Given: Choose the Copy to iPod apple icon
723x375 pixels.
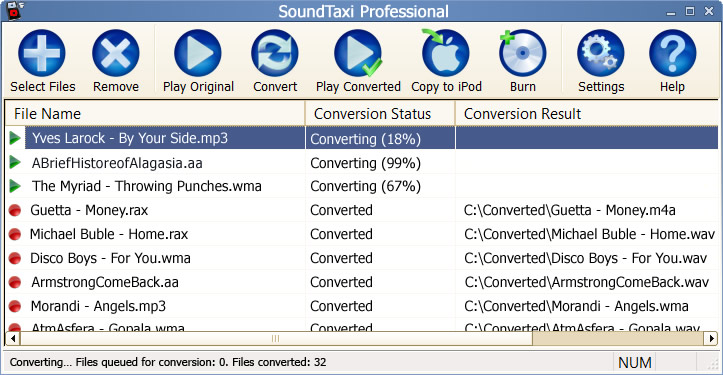Looking at the screenshot, I should click(446, 53).
